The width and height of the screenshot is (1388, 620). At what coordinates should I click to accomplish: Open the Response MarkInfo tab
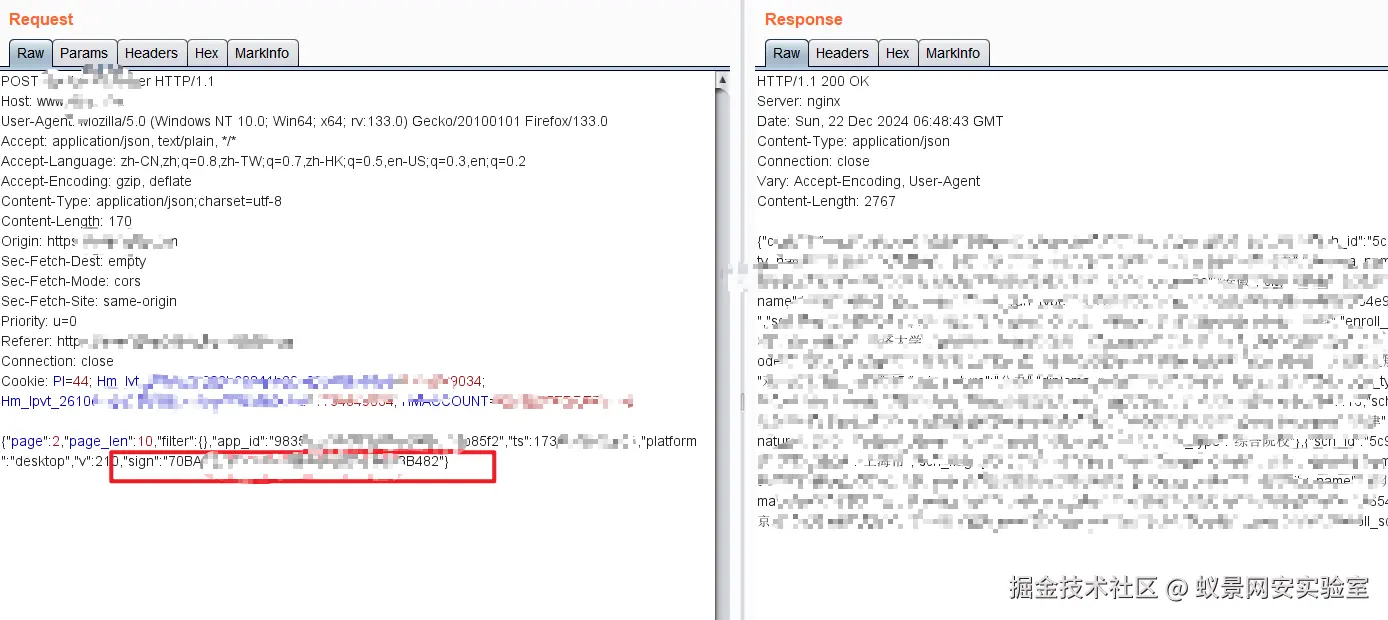953,53
